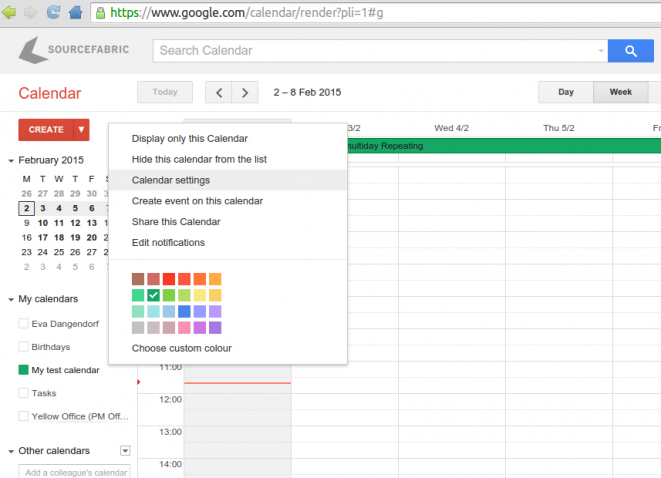Select Create event on this calendar
Screen dimensions: 661x478
tap(228, 201)
